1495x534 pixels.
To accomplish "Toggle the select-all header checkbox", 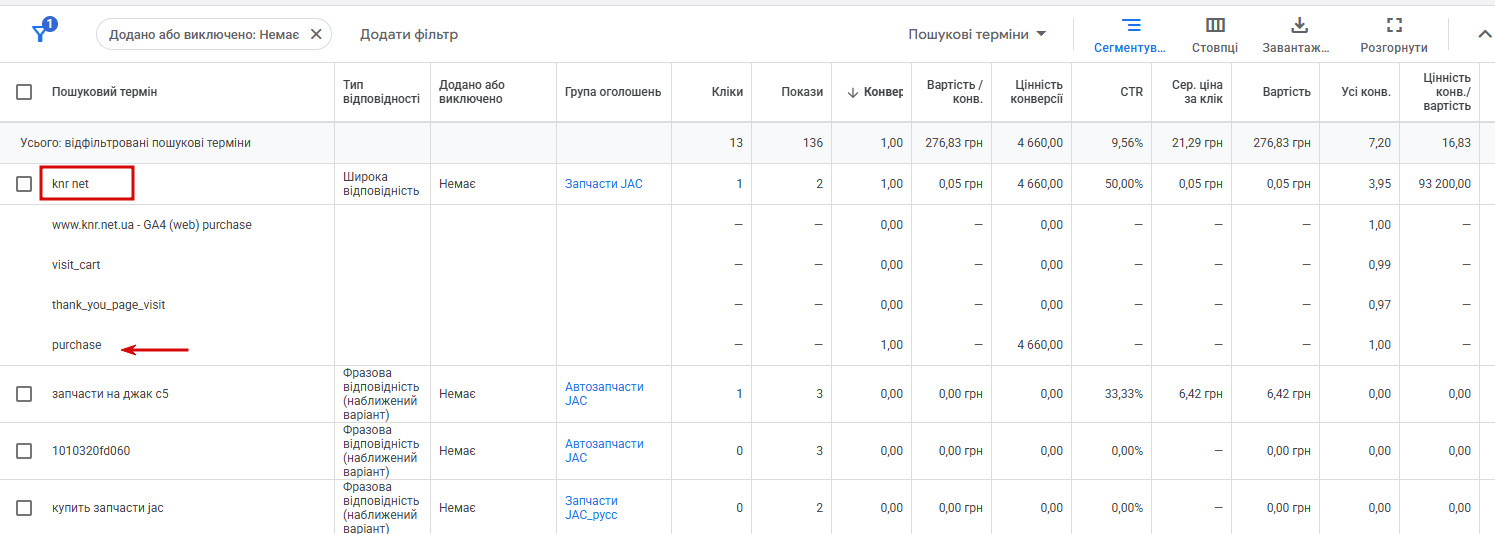I will pos(24,92).
